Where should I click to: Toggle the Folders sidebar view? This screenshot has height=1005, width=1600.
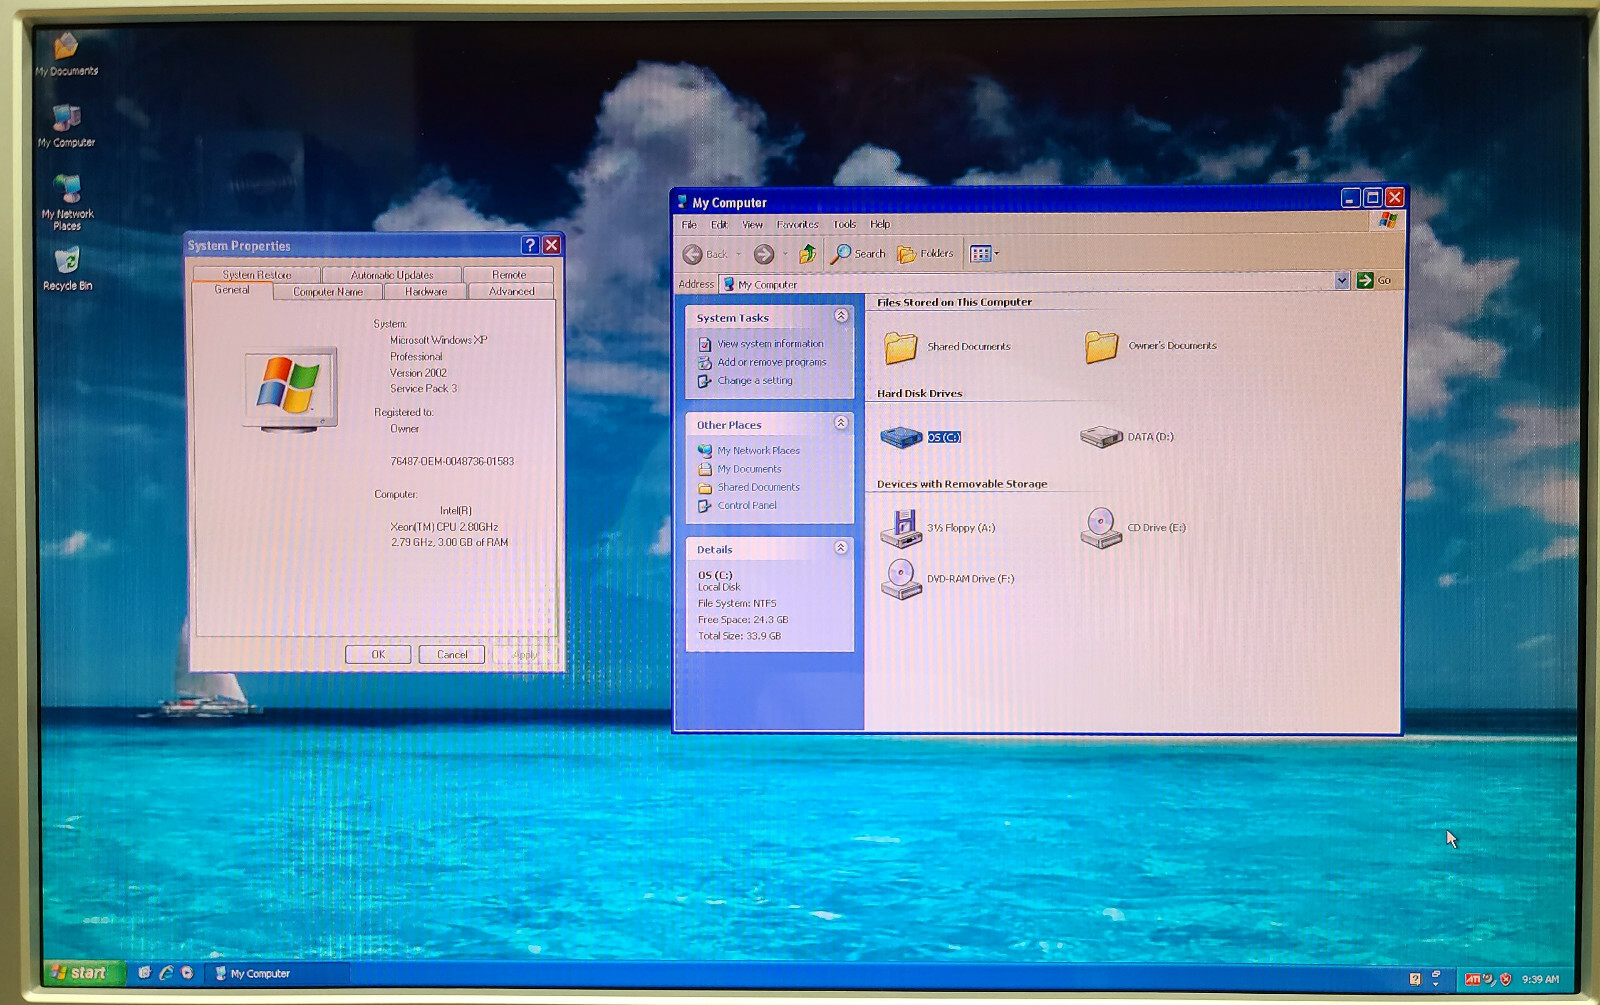tap(923, 253)
